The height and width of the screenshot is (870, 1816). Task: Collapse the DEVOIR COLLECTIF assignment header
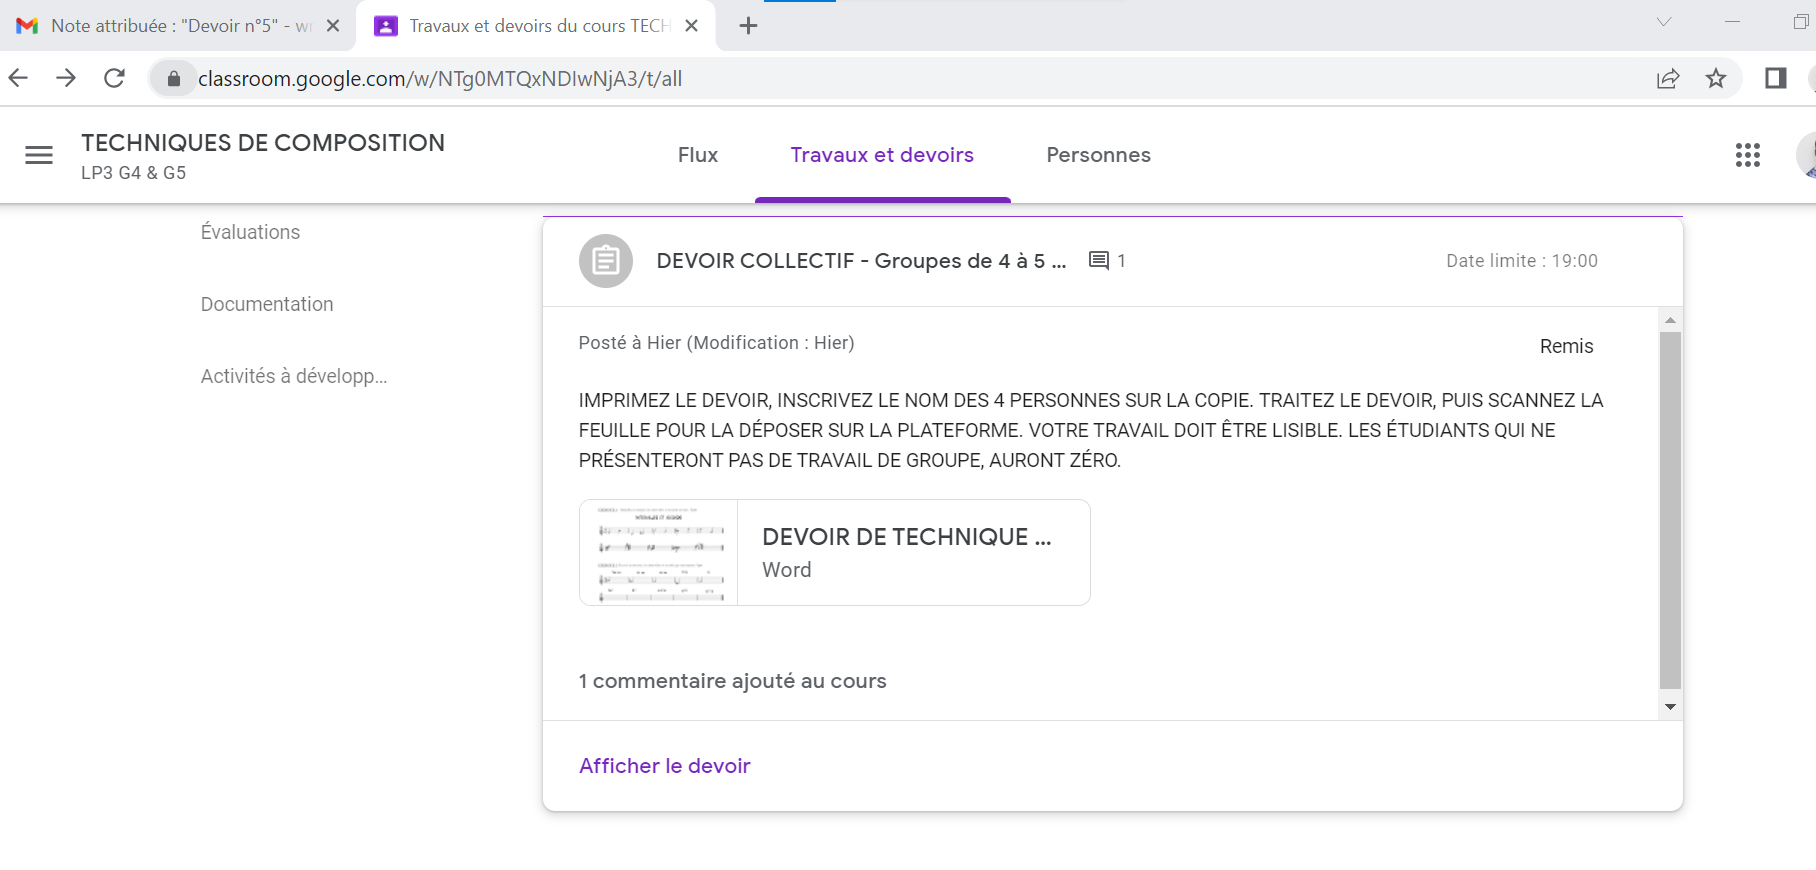pos(860,261)
